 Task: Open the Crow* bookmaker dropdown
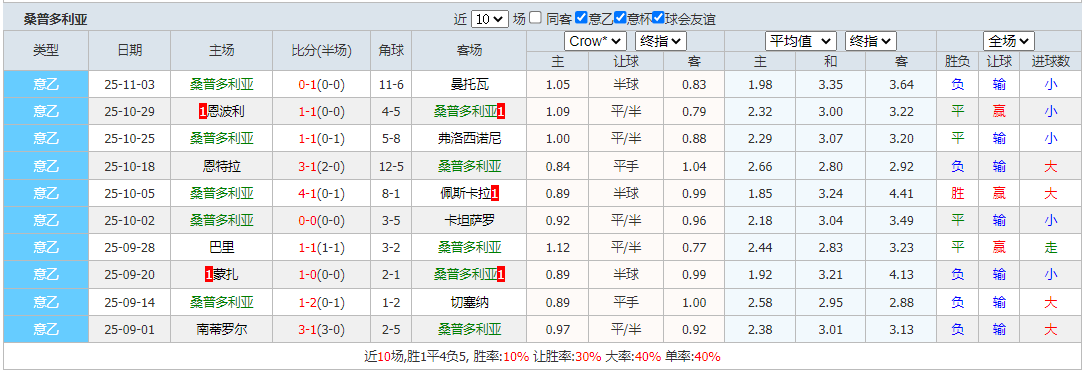pos(596,42)
